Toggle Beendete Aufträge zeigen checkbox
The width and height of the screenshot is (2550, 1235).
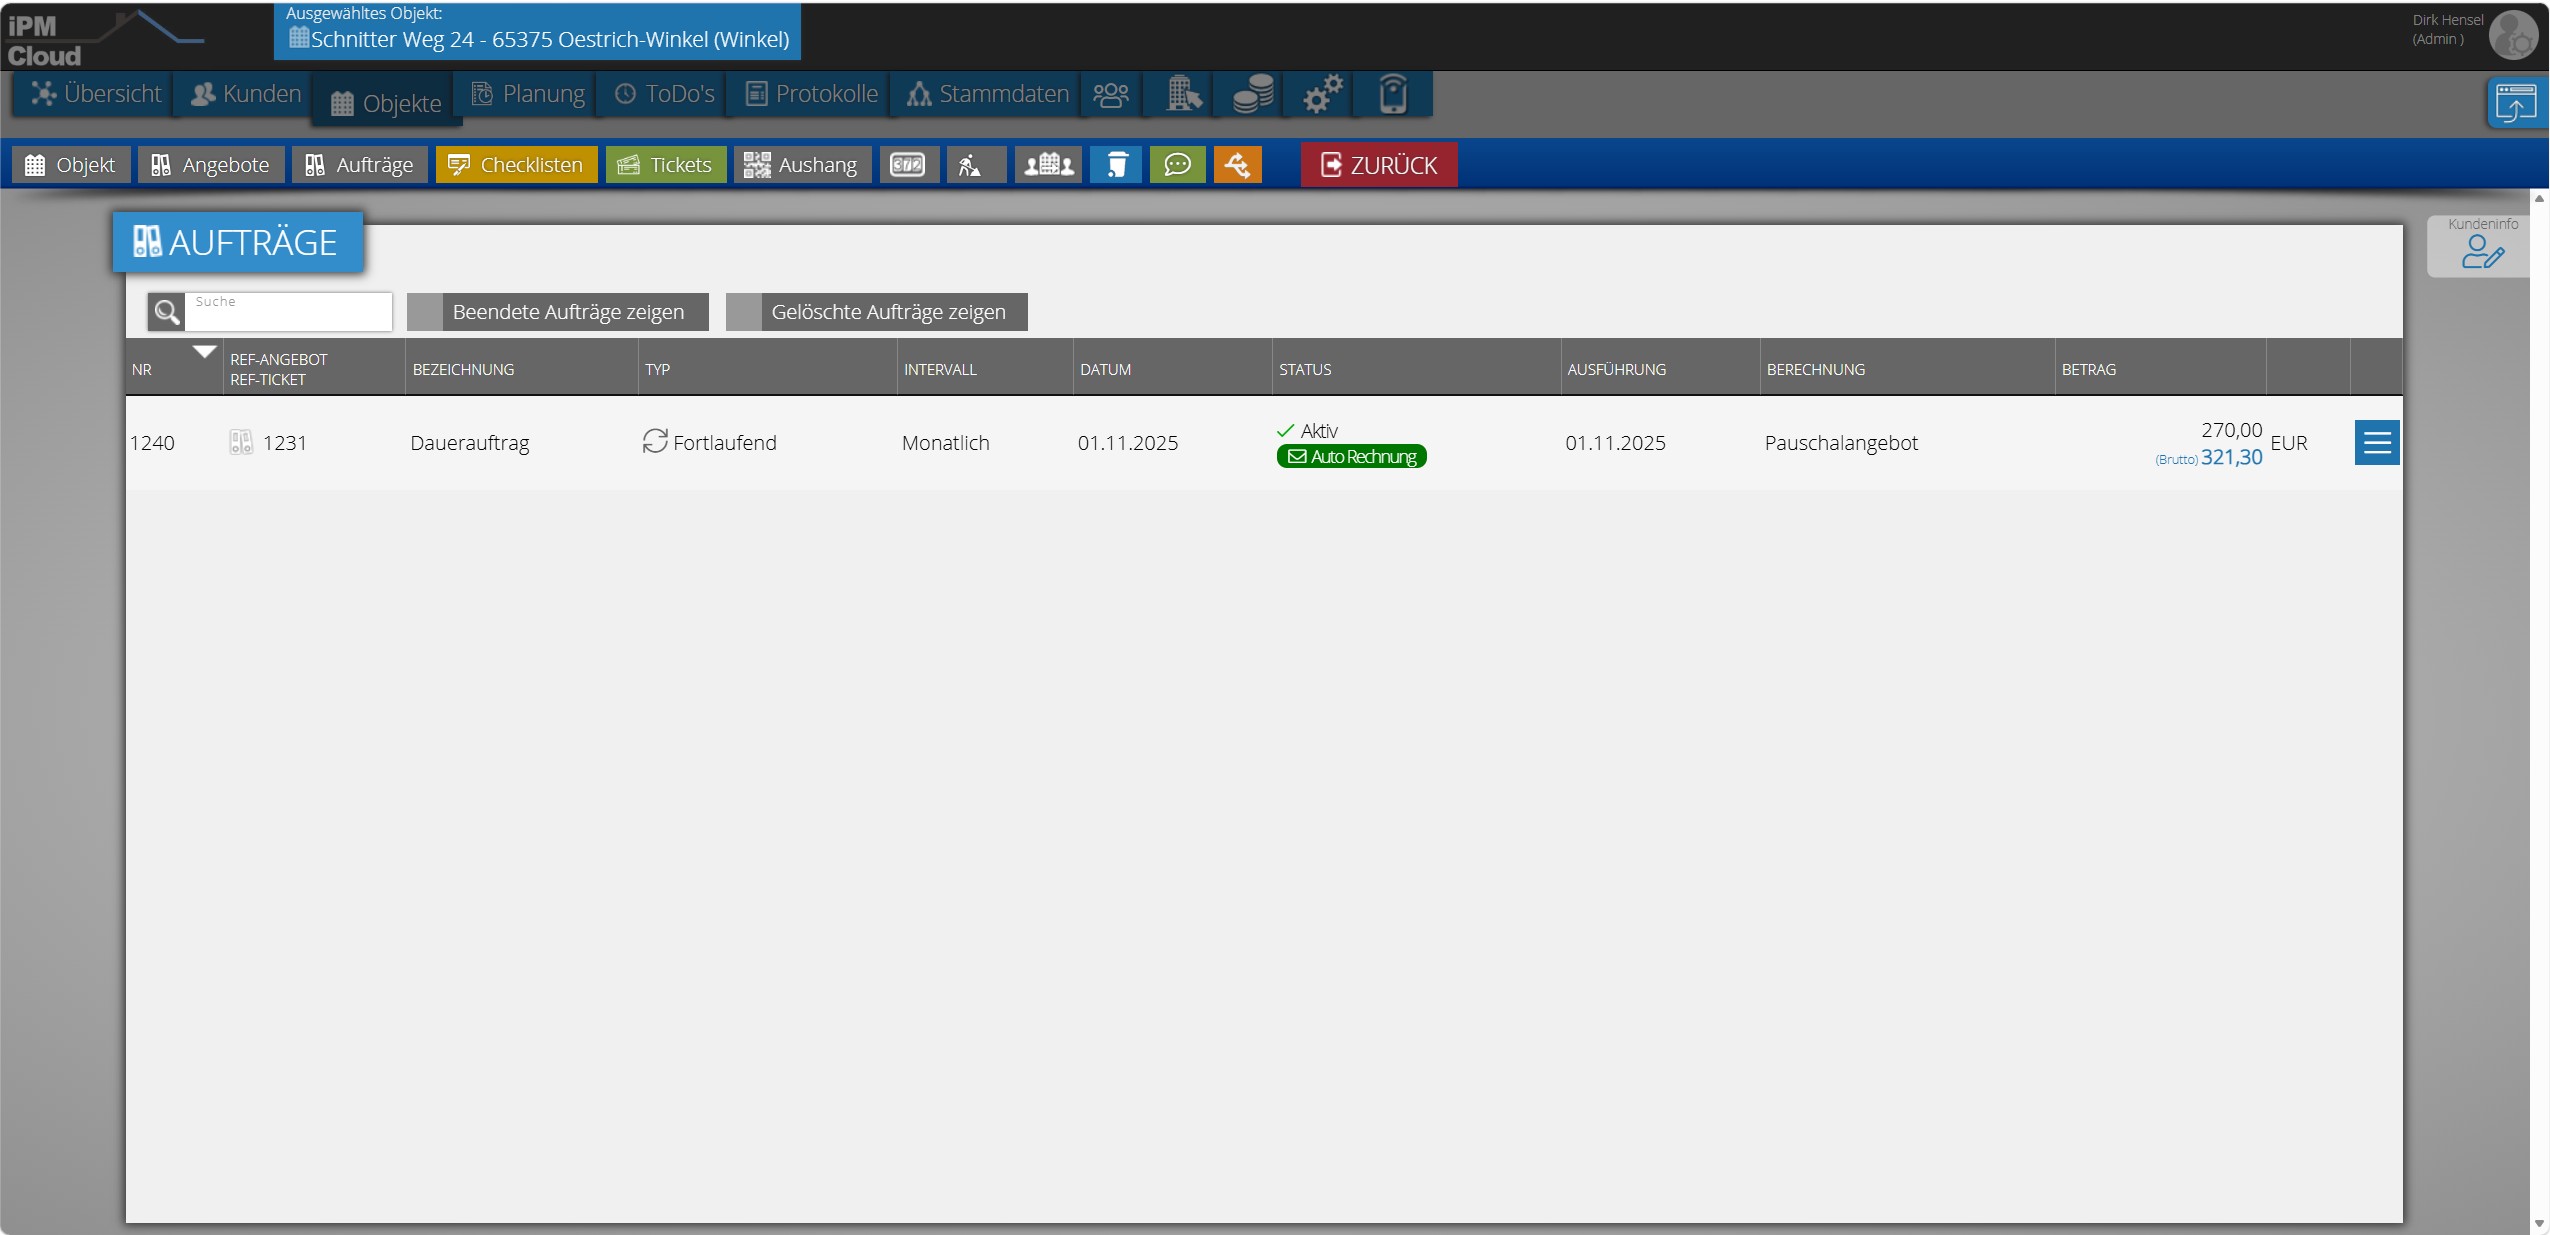(x=425, y=312)
